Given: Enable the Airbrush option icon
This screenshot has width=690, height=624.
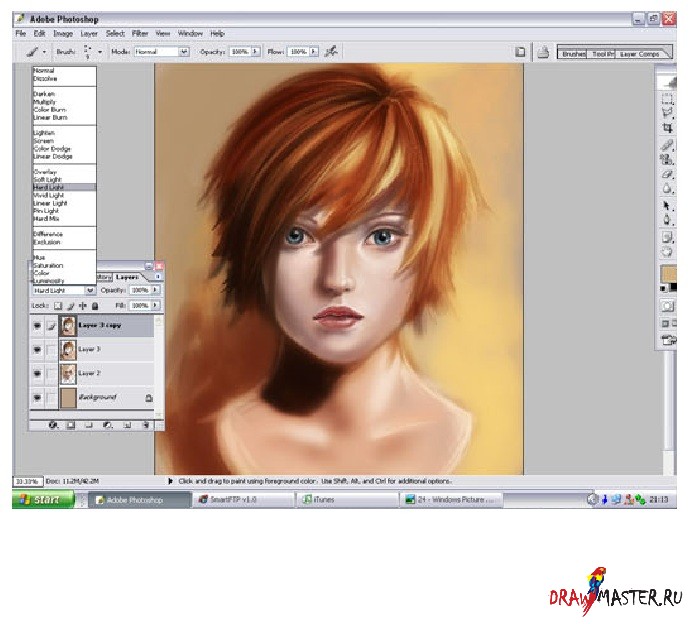Looking at the screenshot, I should coord(331,51).
